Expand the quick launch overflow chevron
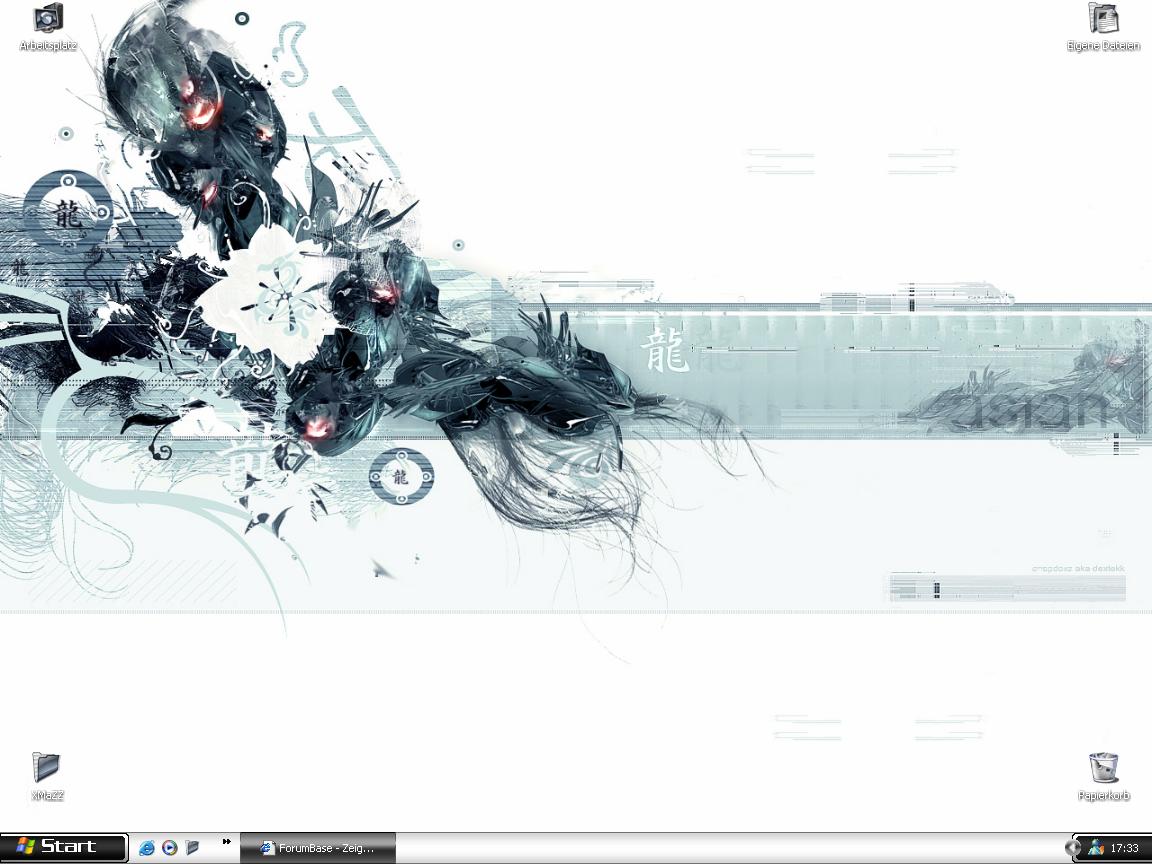 (x=226, y=842)
